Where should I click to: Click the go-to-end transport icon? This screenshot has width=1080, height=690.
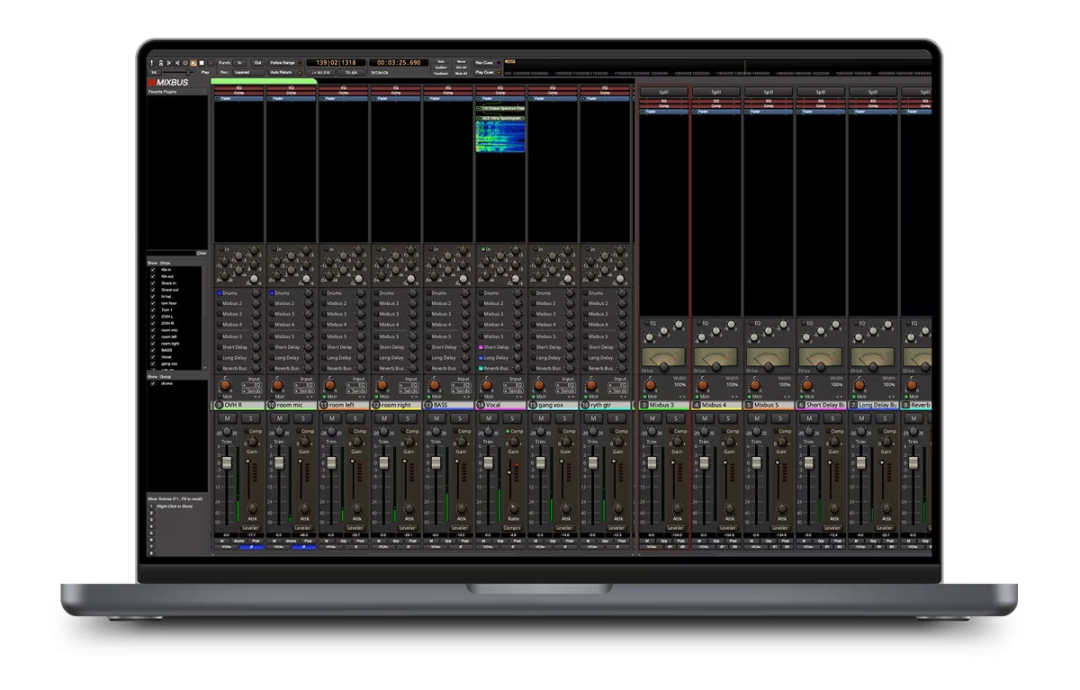click(x=177, y=63)
